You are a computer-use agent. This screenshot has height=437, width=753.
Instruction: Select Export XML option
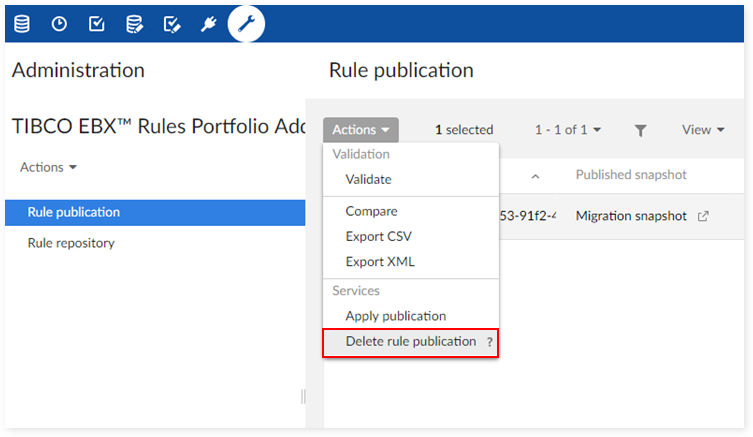380,262
